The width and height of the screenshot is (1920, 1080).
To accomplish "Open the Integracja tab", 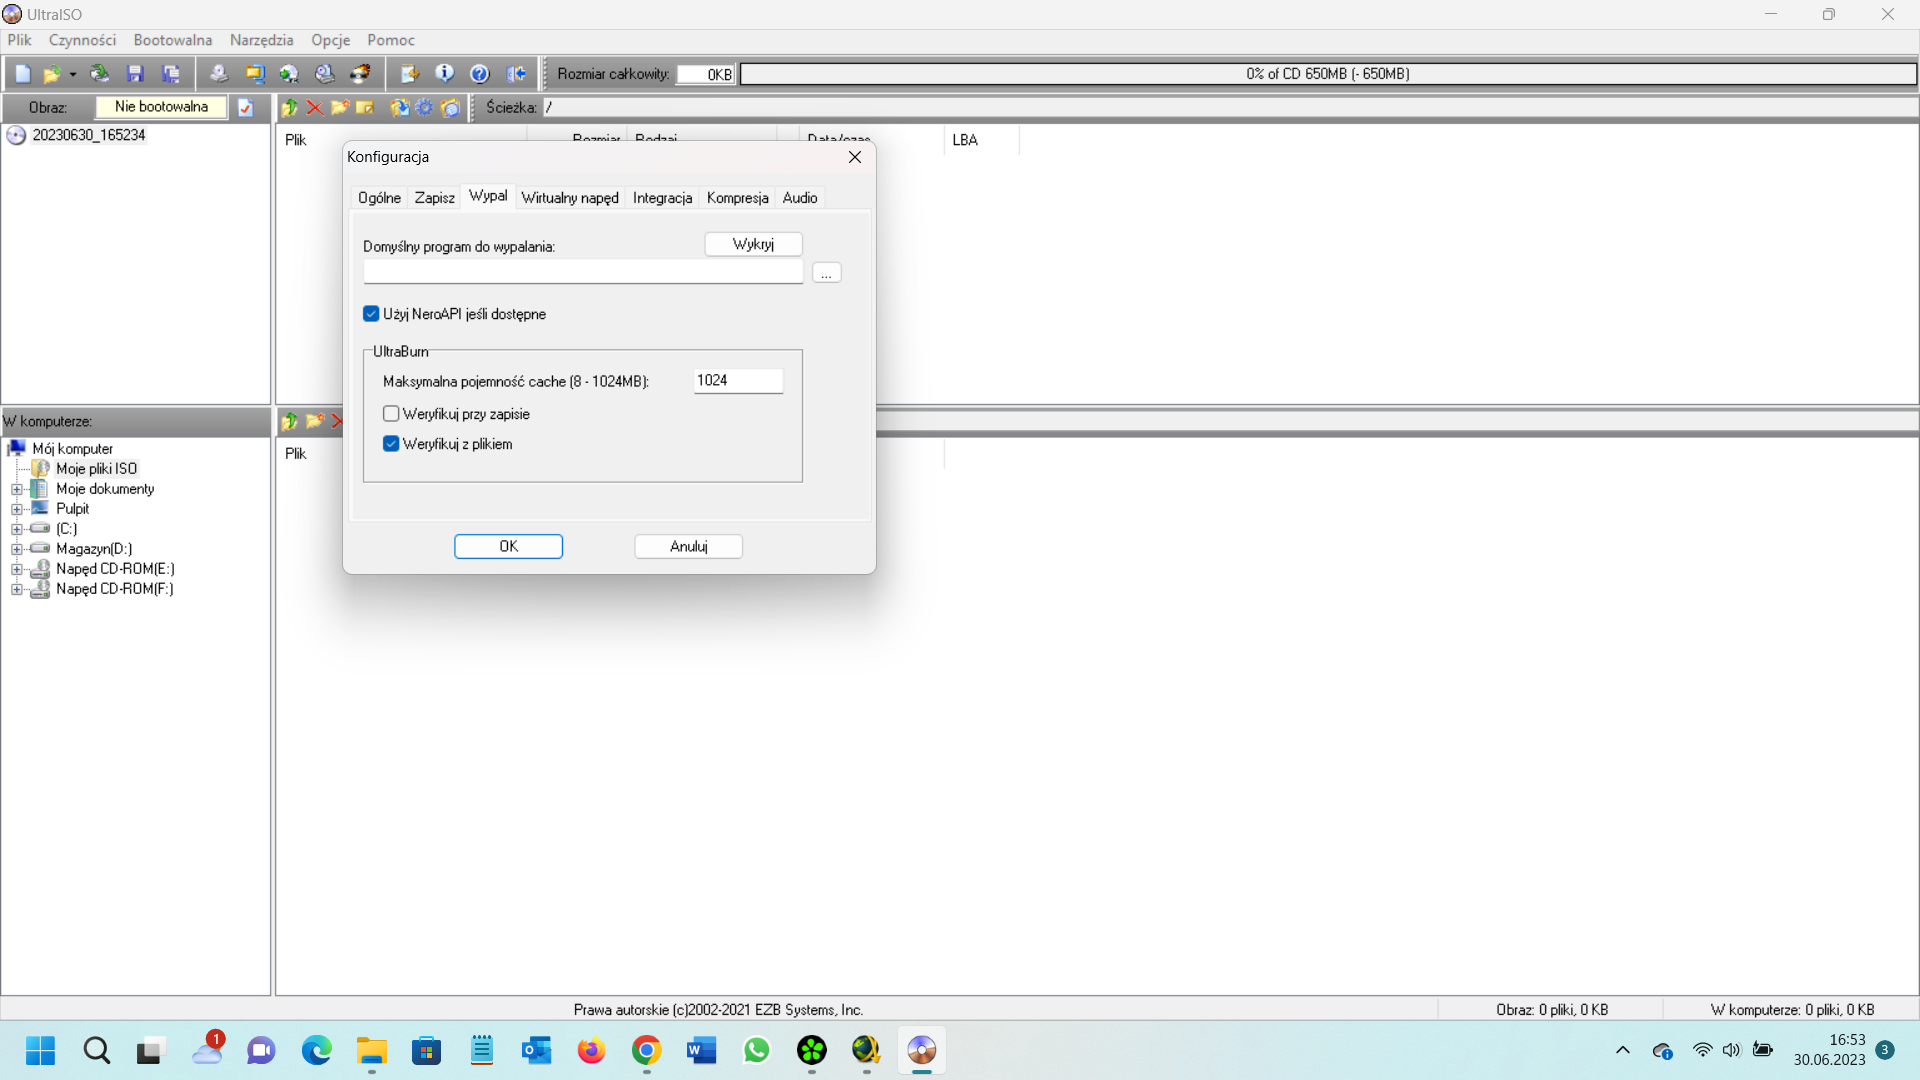I will tap(662, 198).
